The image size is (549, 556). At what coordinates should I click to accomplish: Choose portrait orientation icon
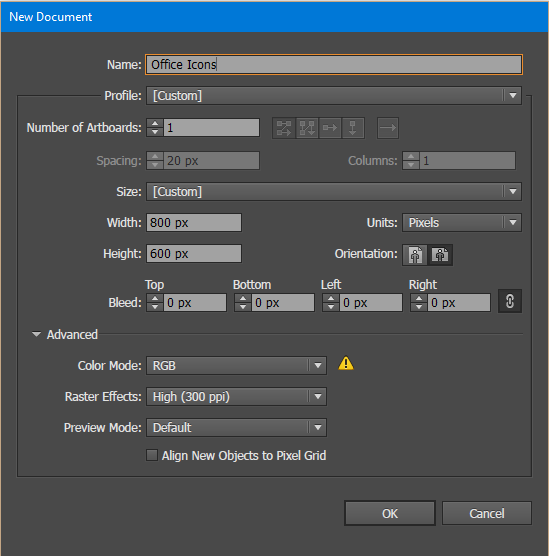(415, 255)
